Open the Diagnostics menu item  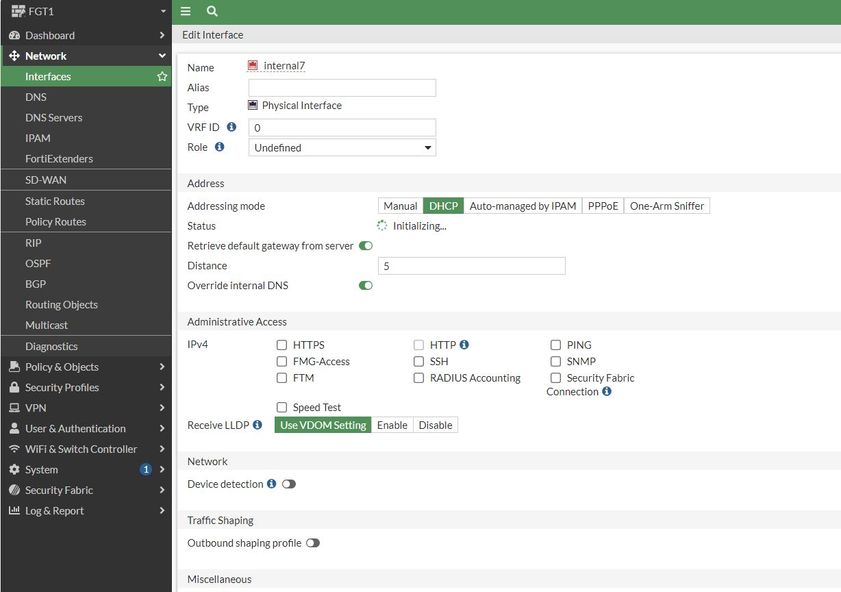tap(86, 346)
